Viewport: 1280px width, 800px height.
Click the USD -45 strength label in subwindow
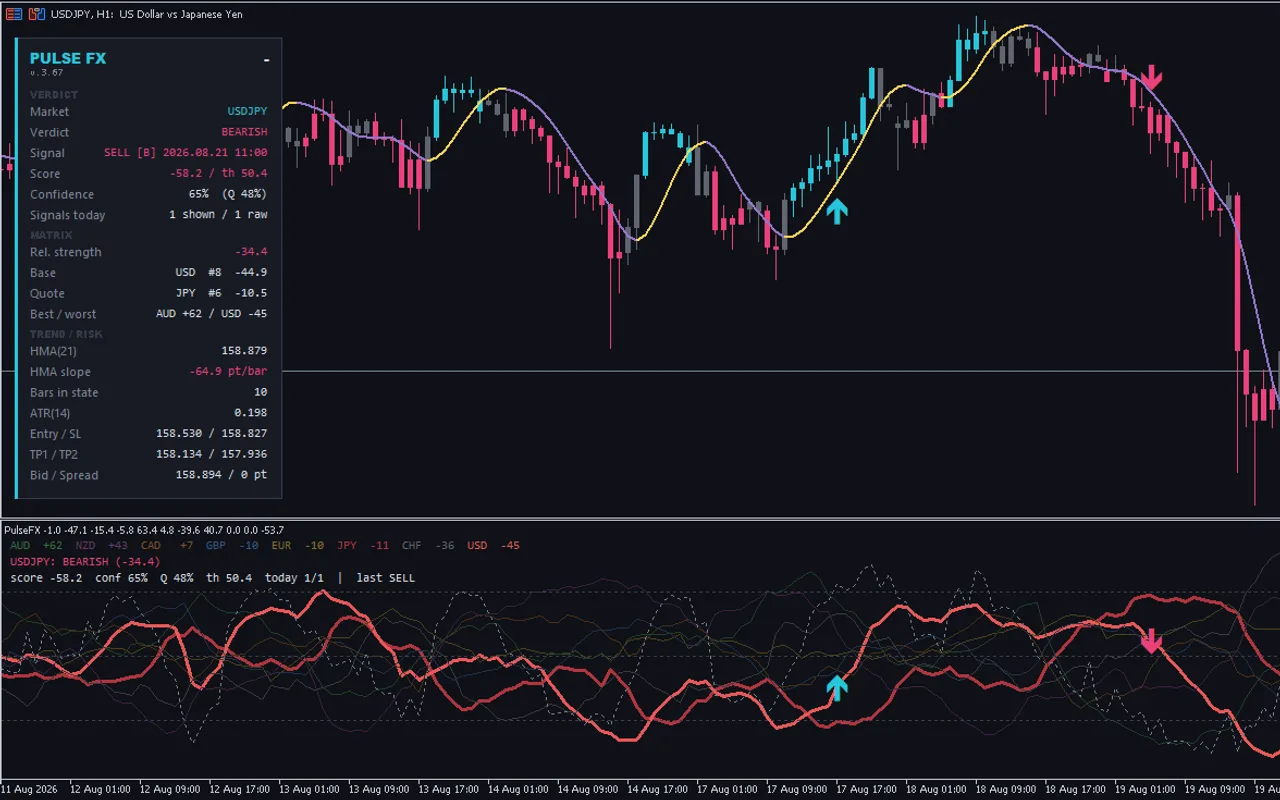[493, 546]
